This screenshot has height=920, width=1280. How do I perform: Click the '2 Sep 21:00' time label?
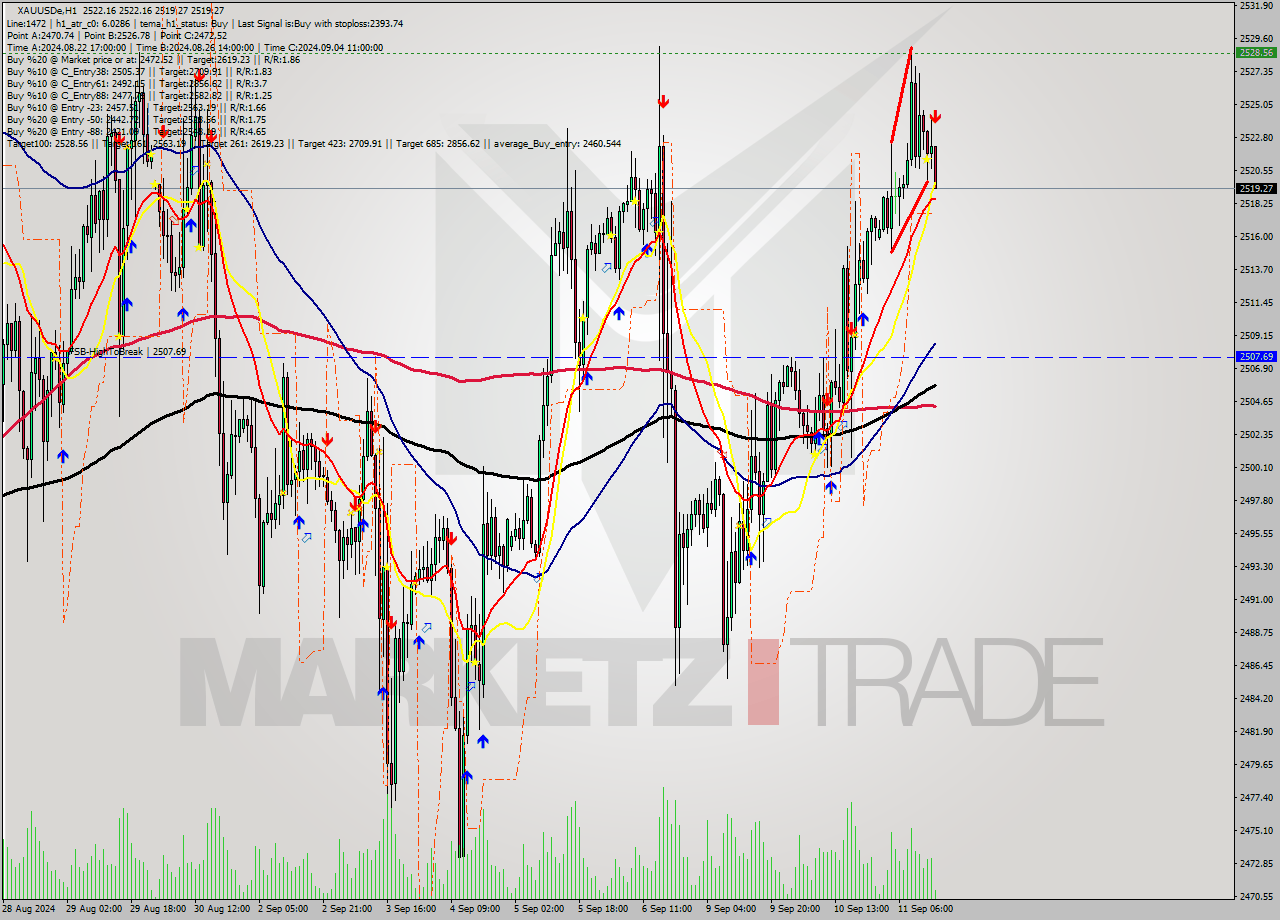point(348,909)
